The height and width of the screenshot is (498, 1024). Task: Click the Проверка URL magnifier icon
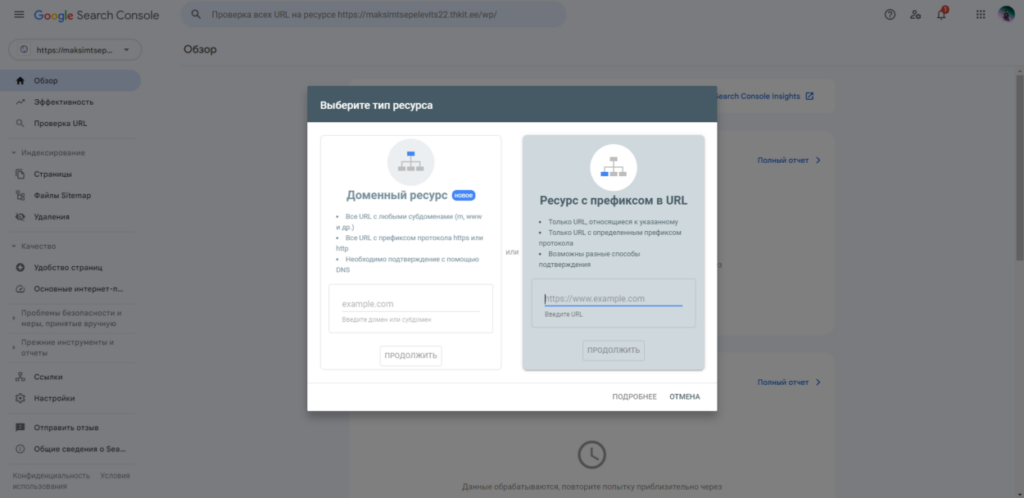point(20,123)
